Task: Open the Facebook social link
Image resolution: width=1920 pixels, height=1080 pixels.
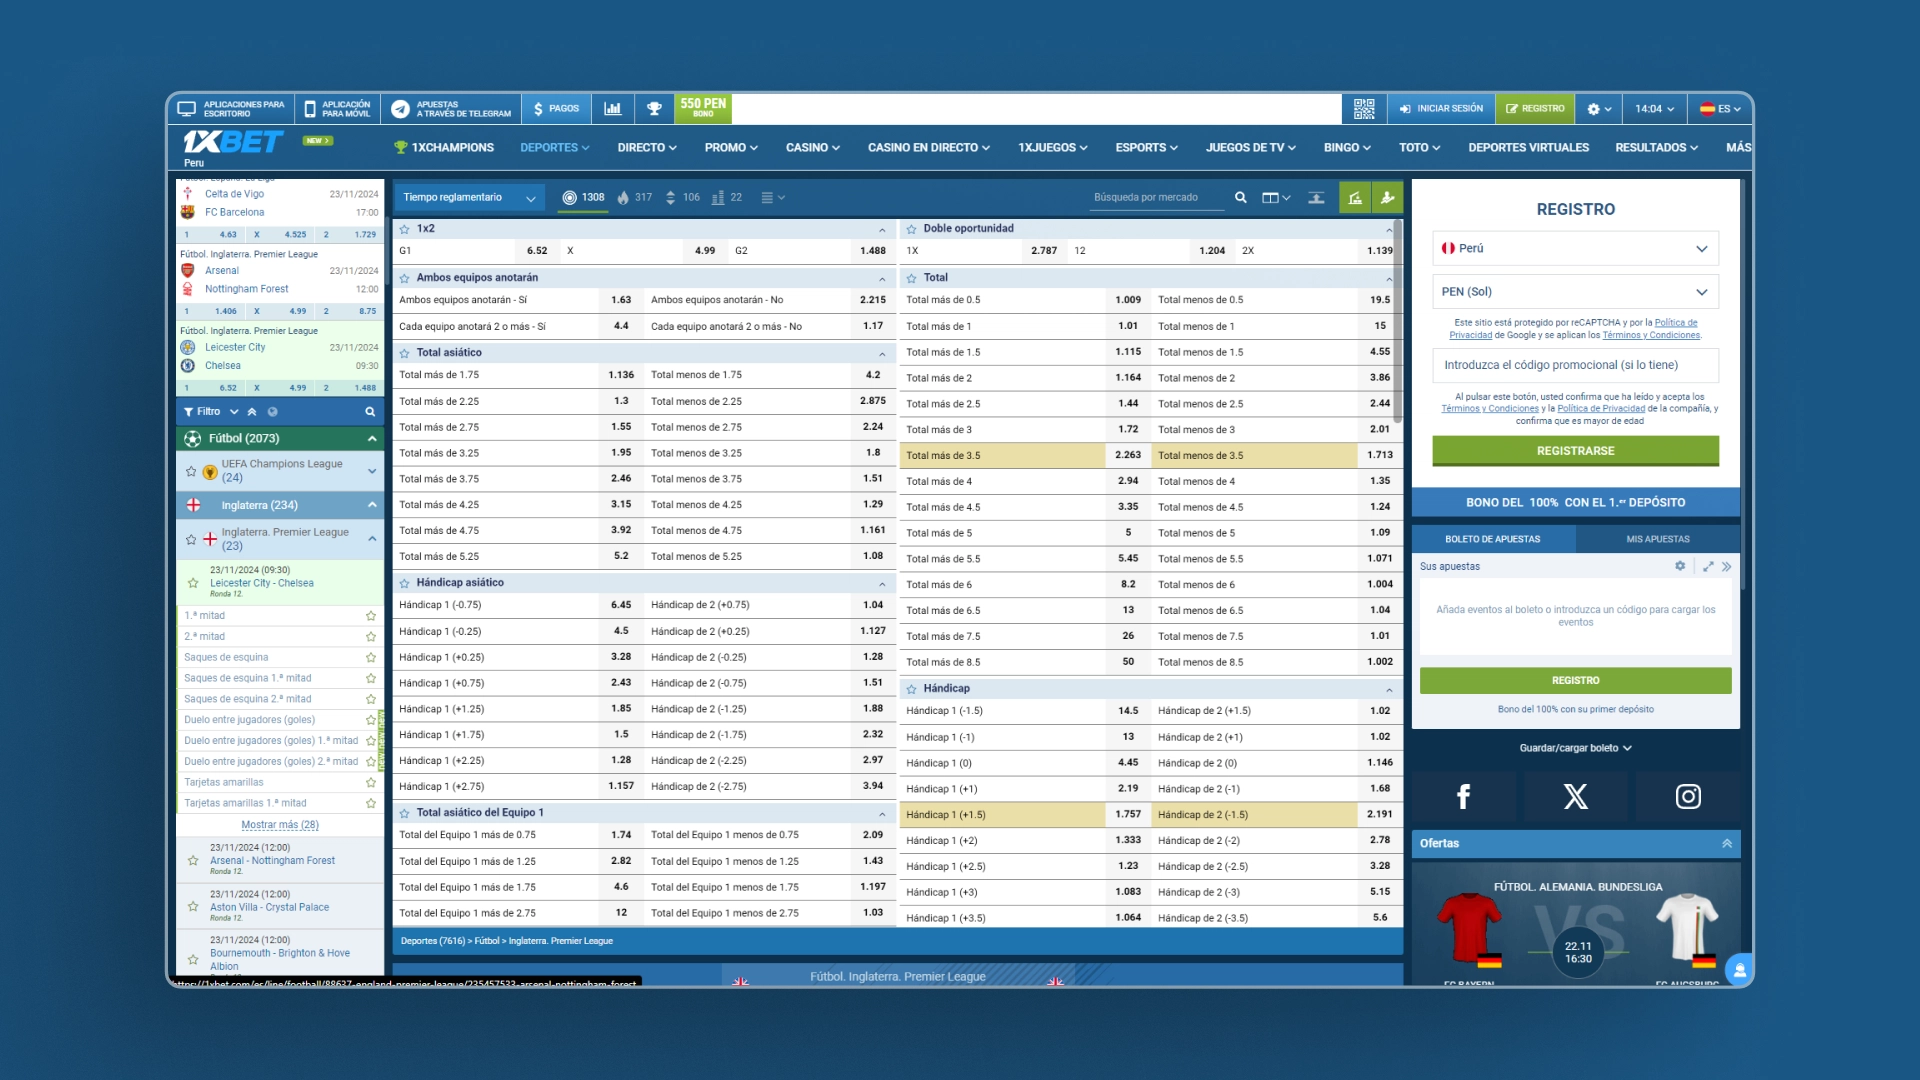Action: coord(1463,797)
